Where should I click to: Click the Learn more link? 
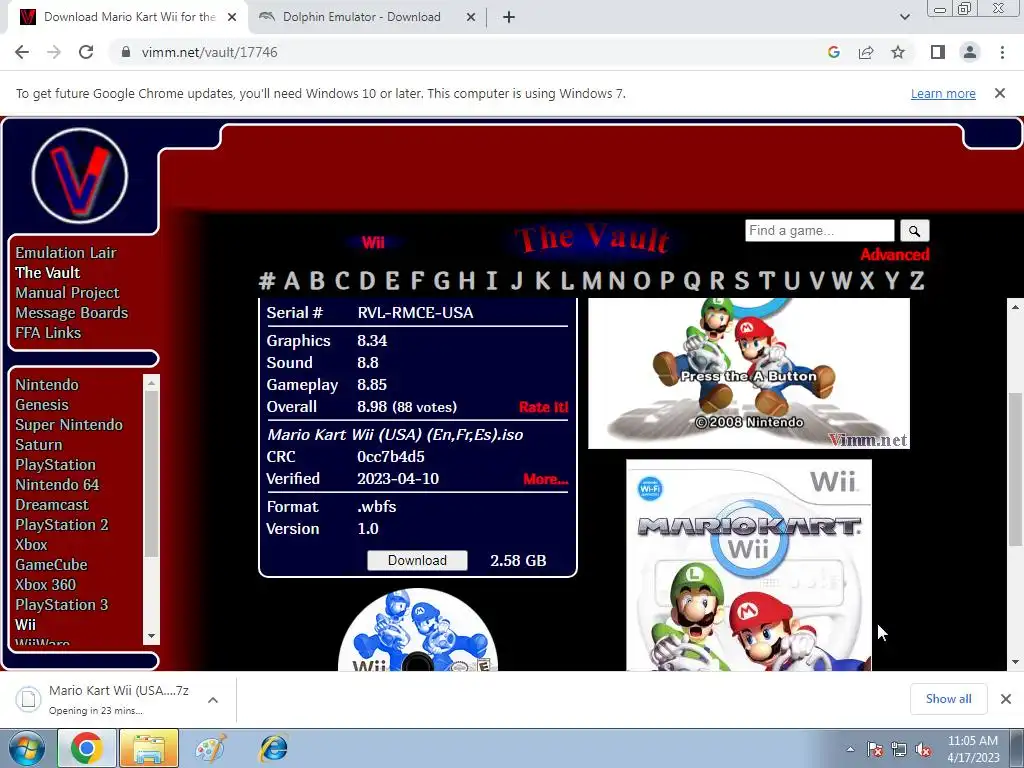(x=943, y=93)
